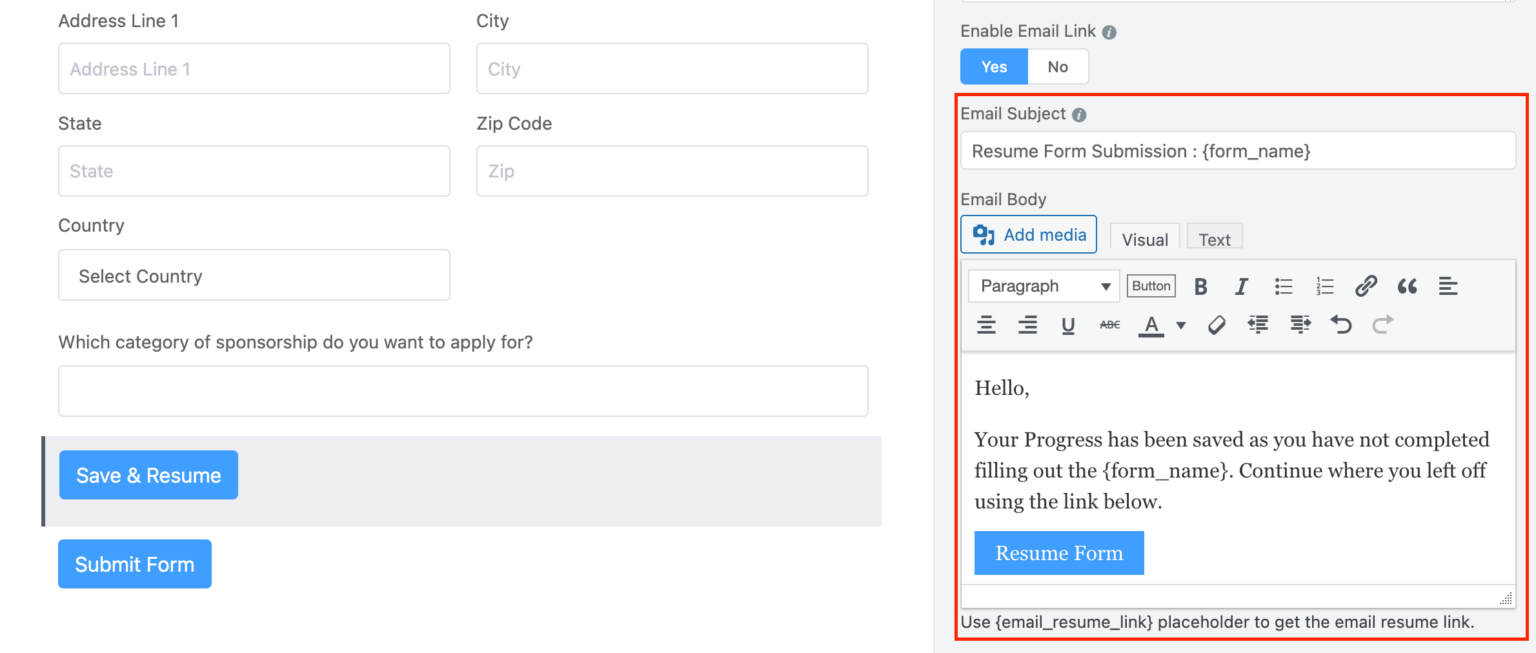Screen dimensions: 1536x653
Task: Insert a bulleted list
Action: pos(1284,287)
